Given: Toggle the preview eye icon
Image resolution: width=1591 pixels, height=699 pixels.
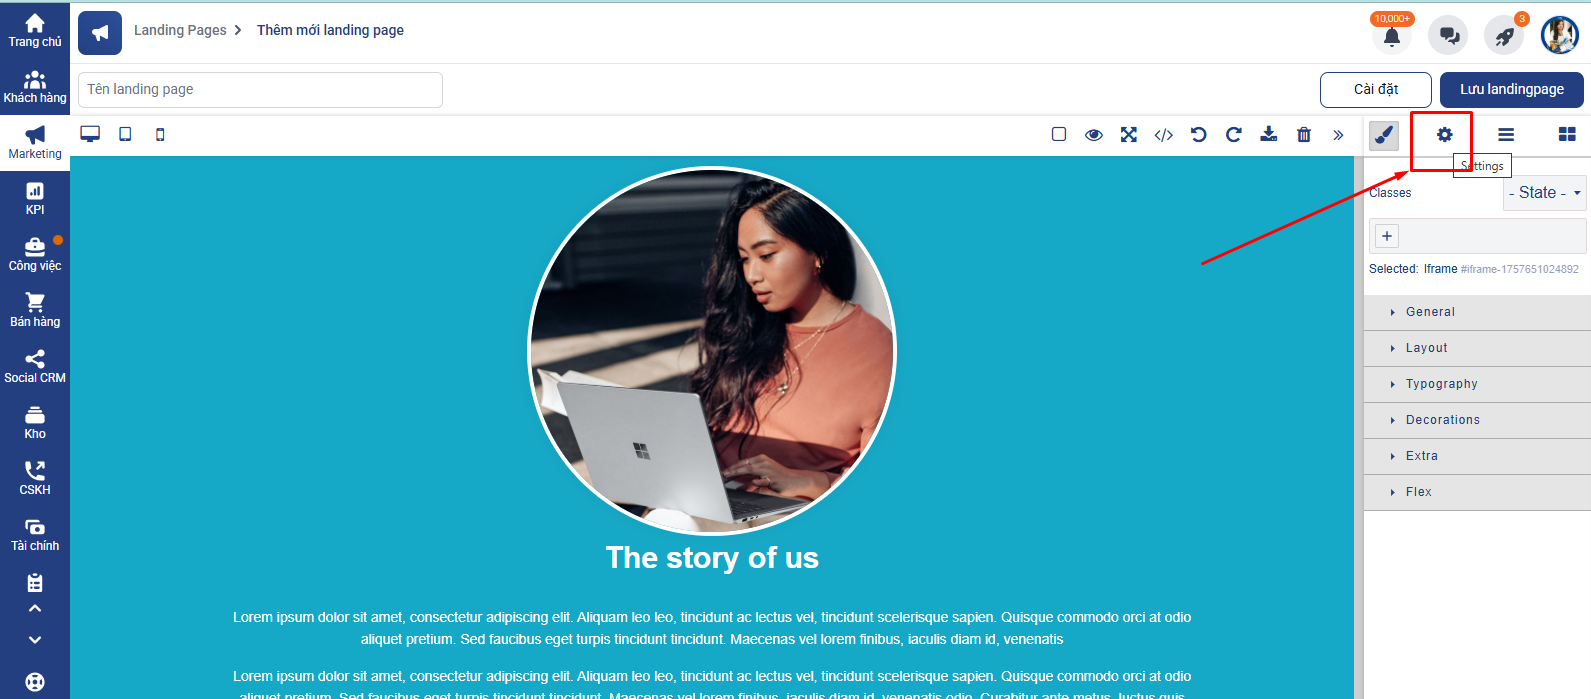Looking at the screenshot, I should [1094, 135].
